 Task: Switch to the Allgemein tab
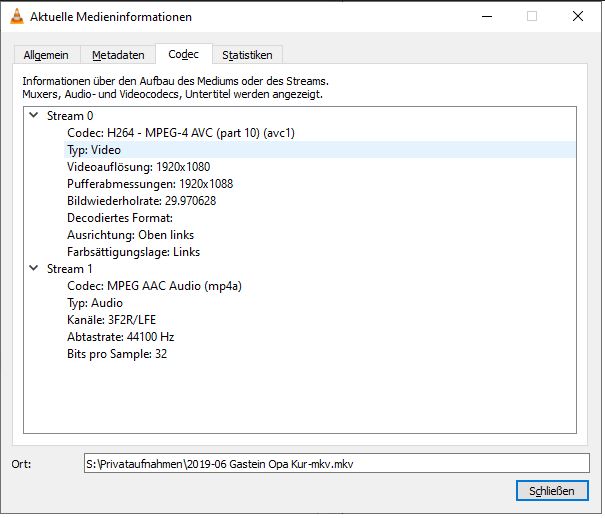[x=46, y=55]
